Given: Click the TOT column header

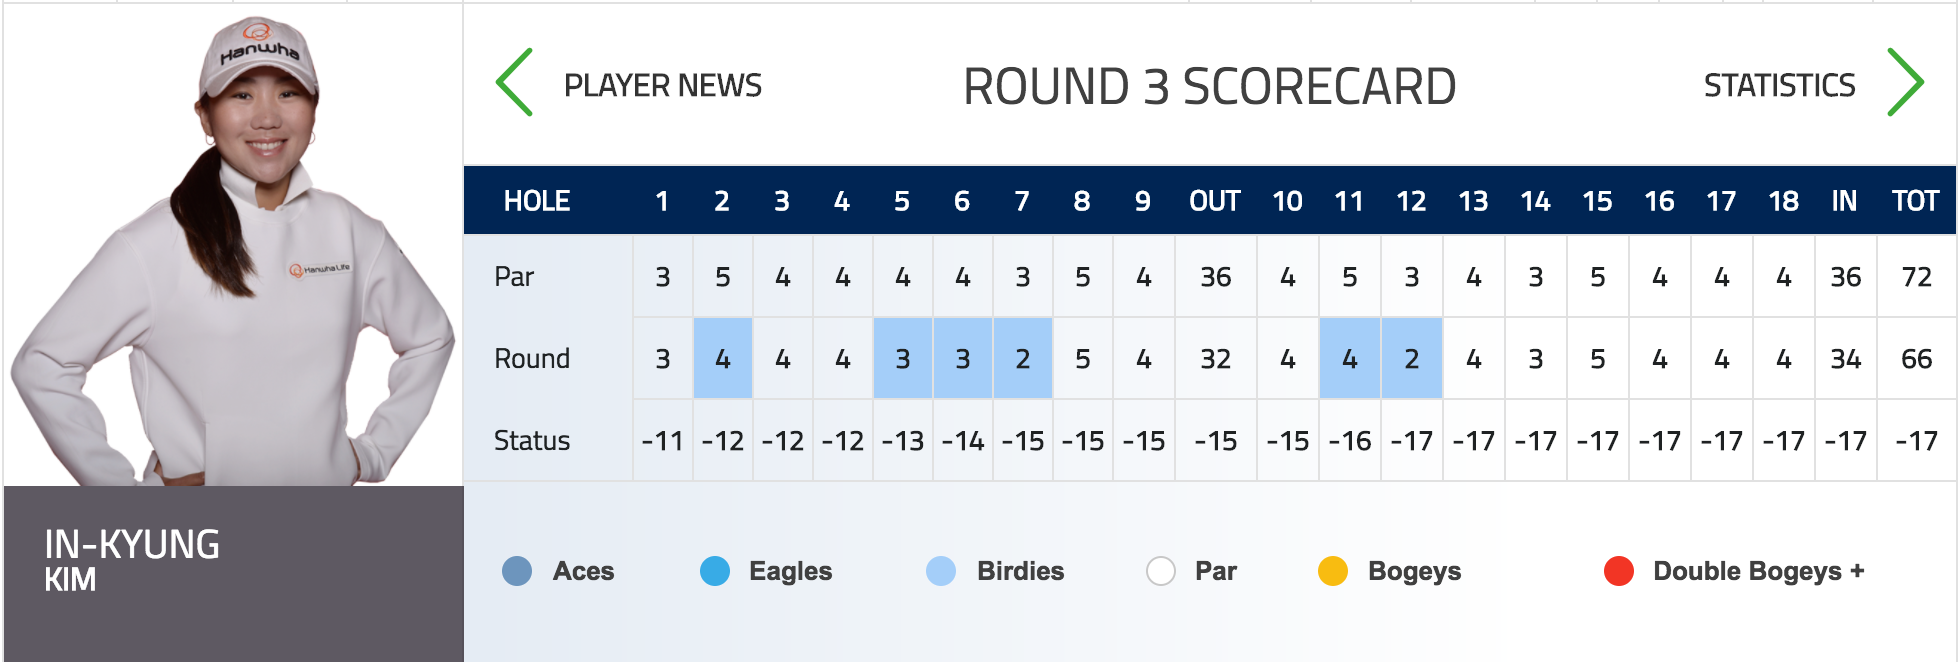Looking at the screenshot, I should tap(1915, 201).
